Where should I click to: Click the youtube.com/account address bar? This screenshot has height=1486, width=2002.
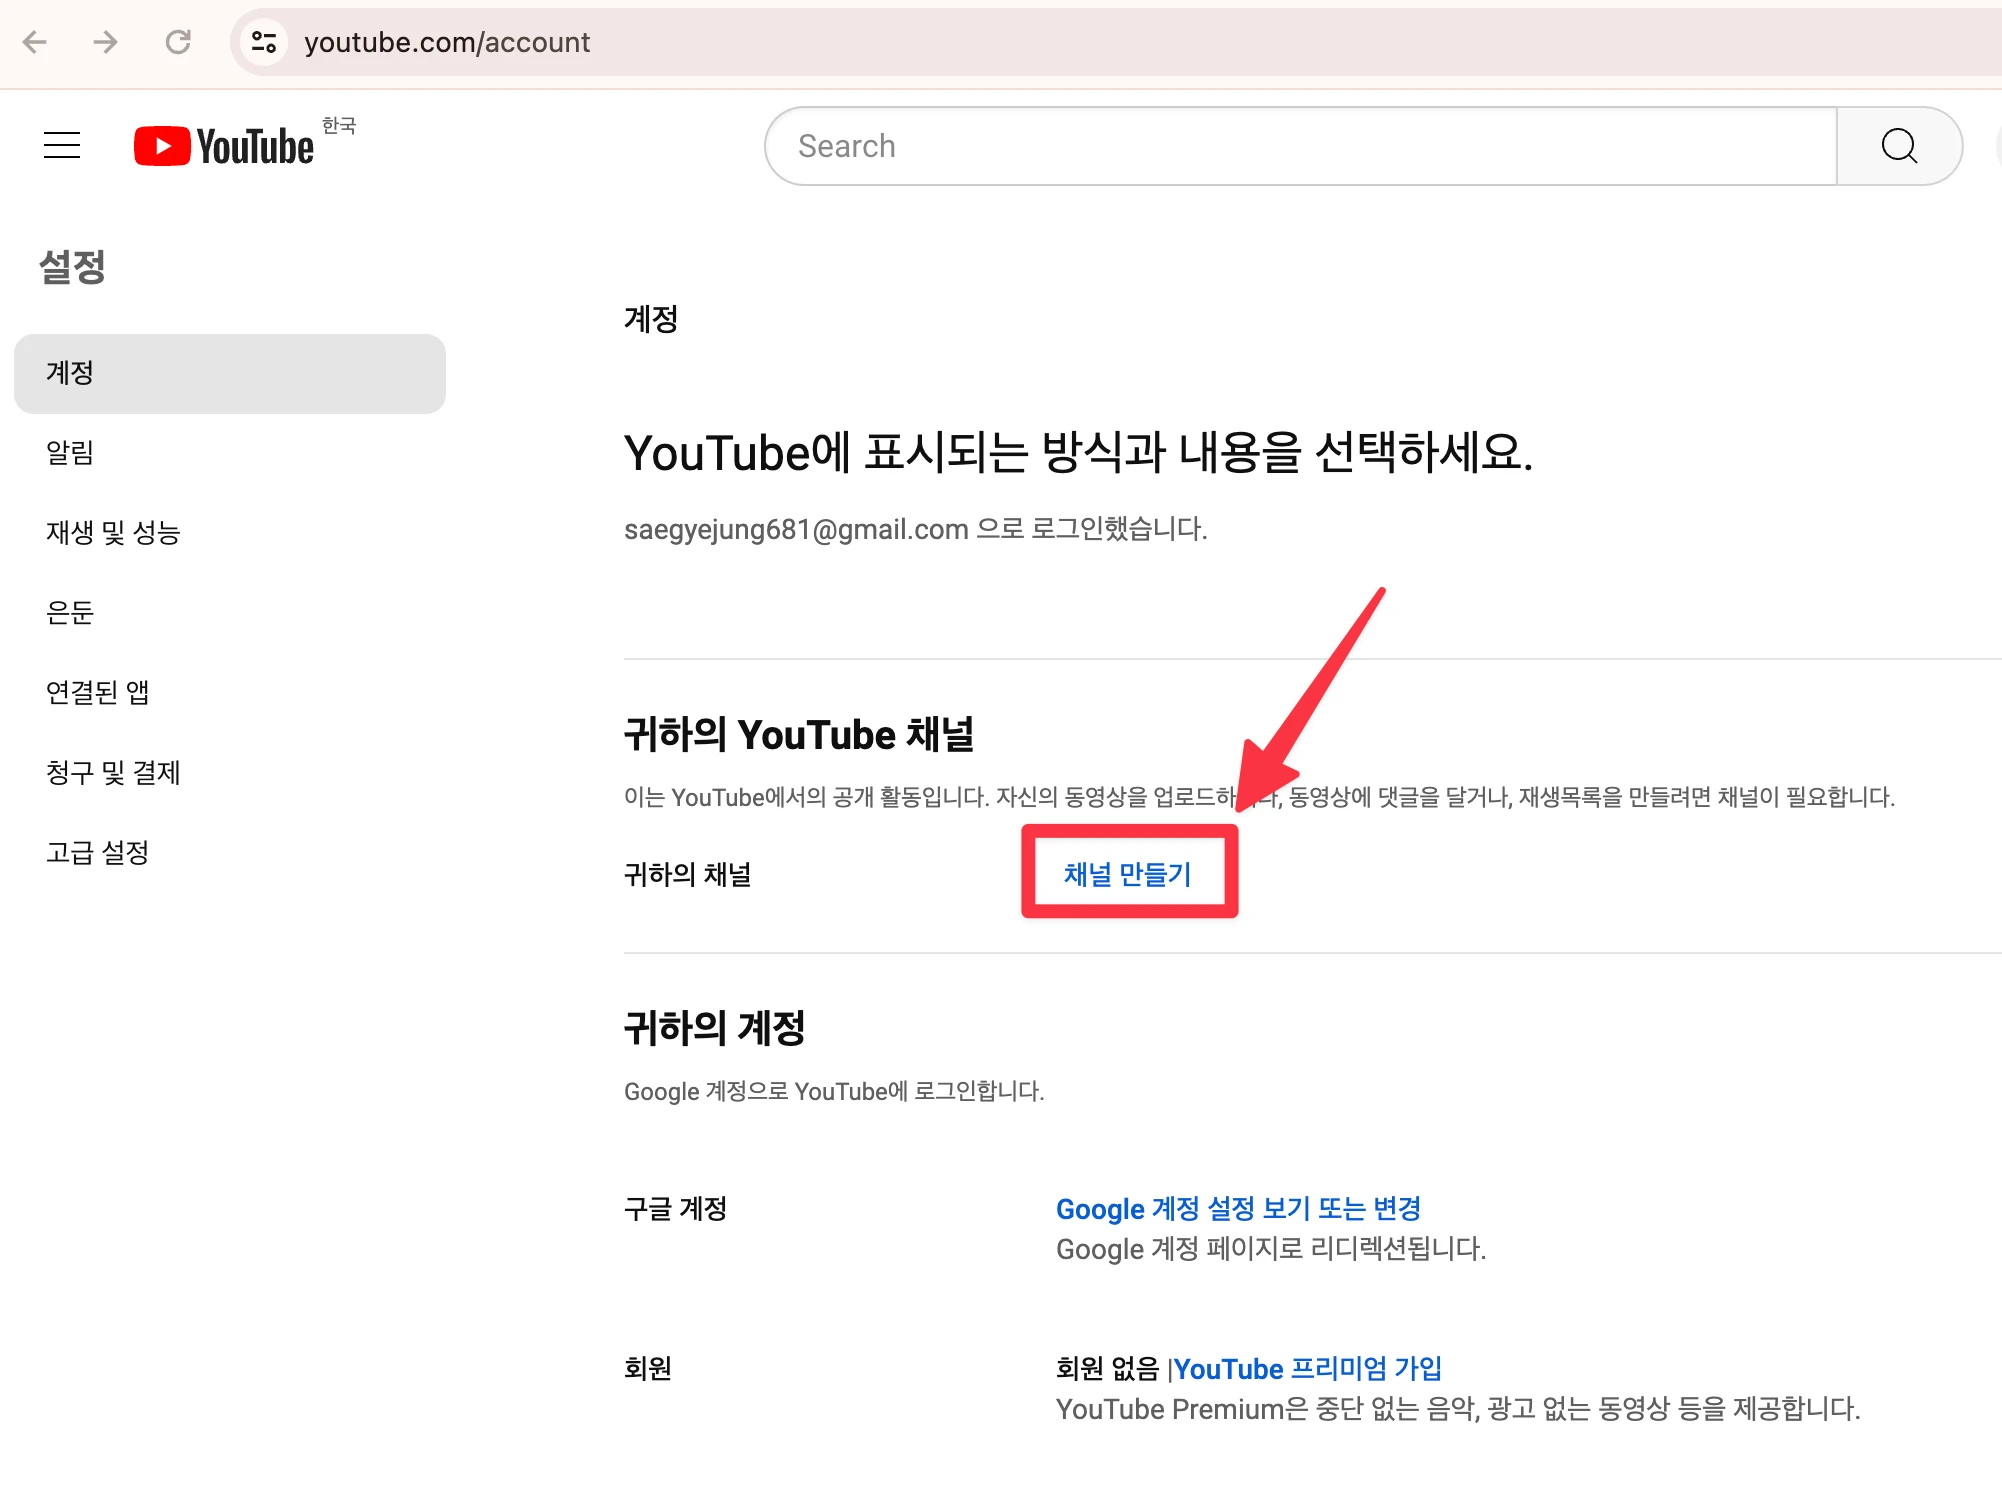coord(447,42)
